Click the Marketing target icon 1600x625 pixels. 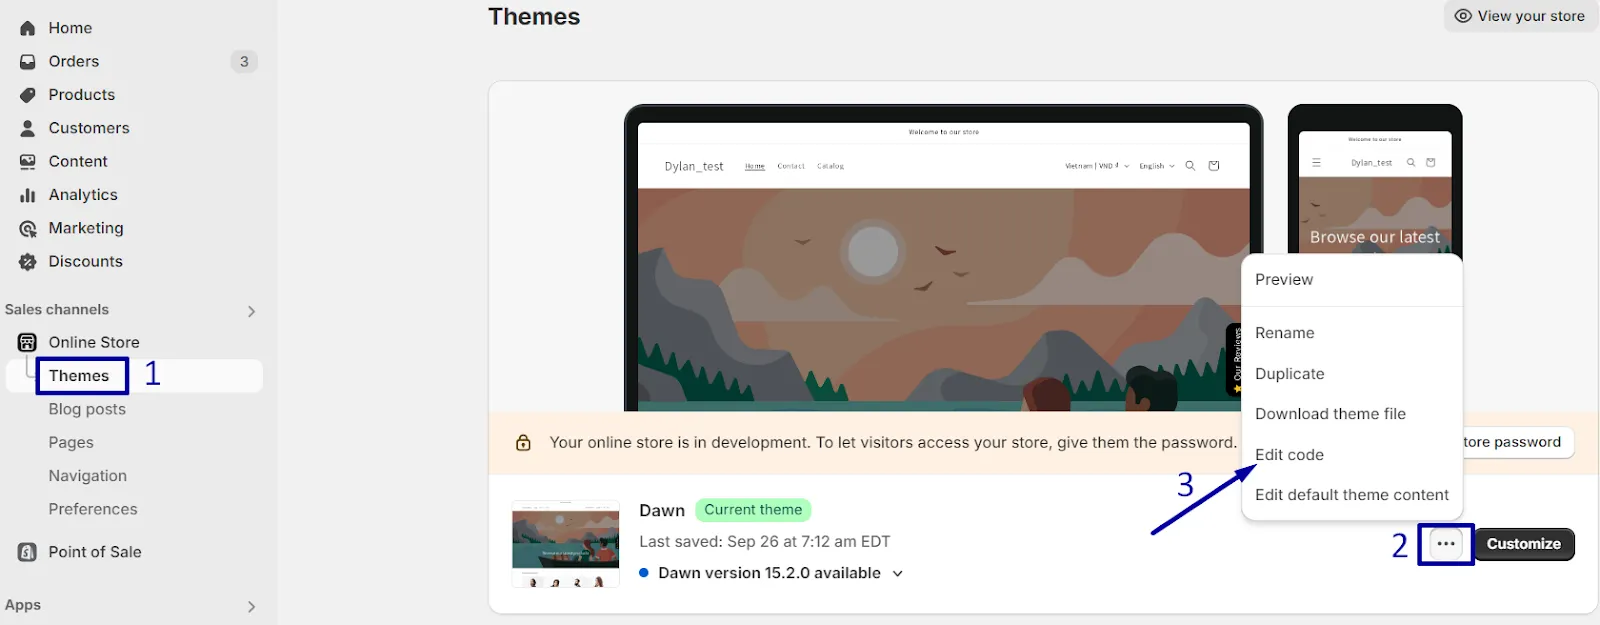(x=28, y=228)
